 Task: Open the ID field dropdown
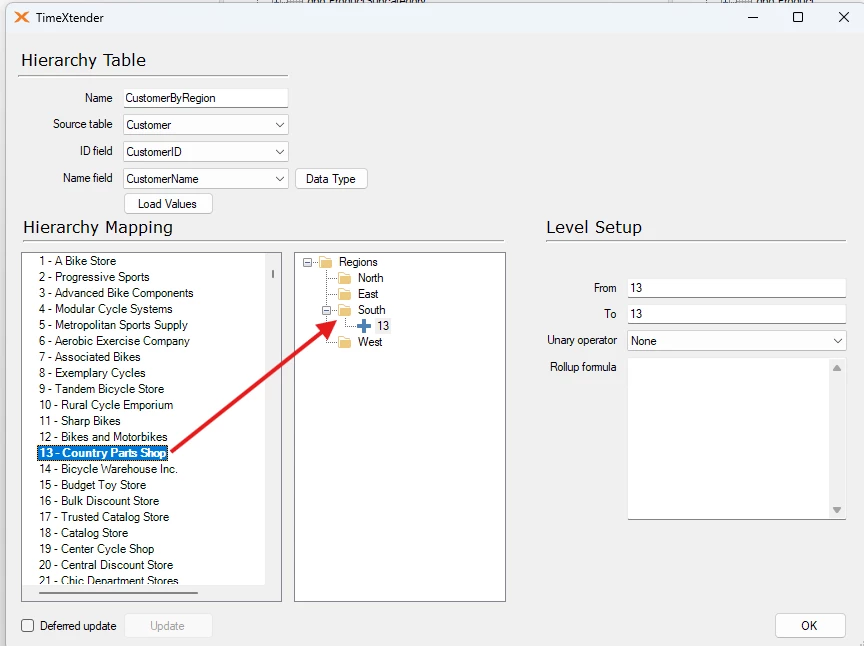tap(280, 152)
